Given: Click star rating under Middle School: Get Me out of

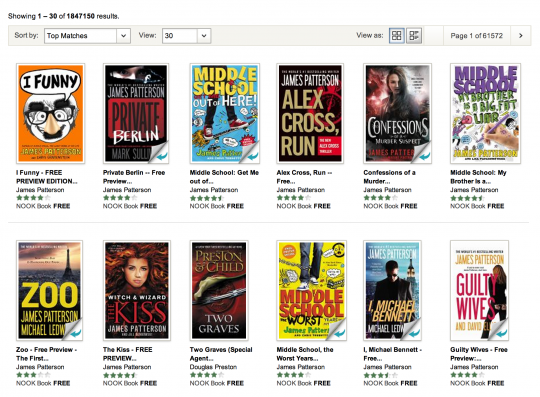Looking at the screenshot, I should [x=207, y=198].
